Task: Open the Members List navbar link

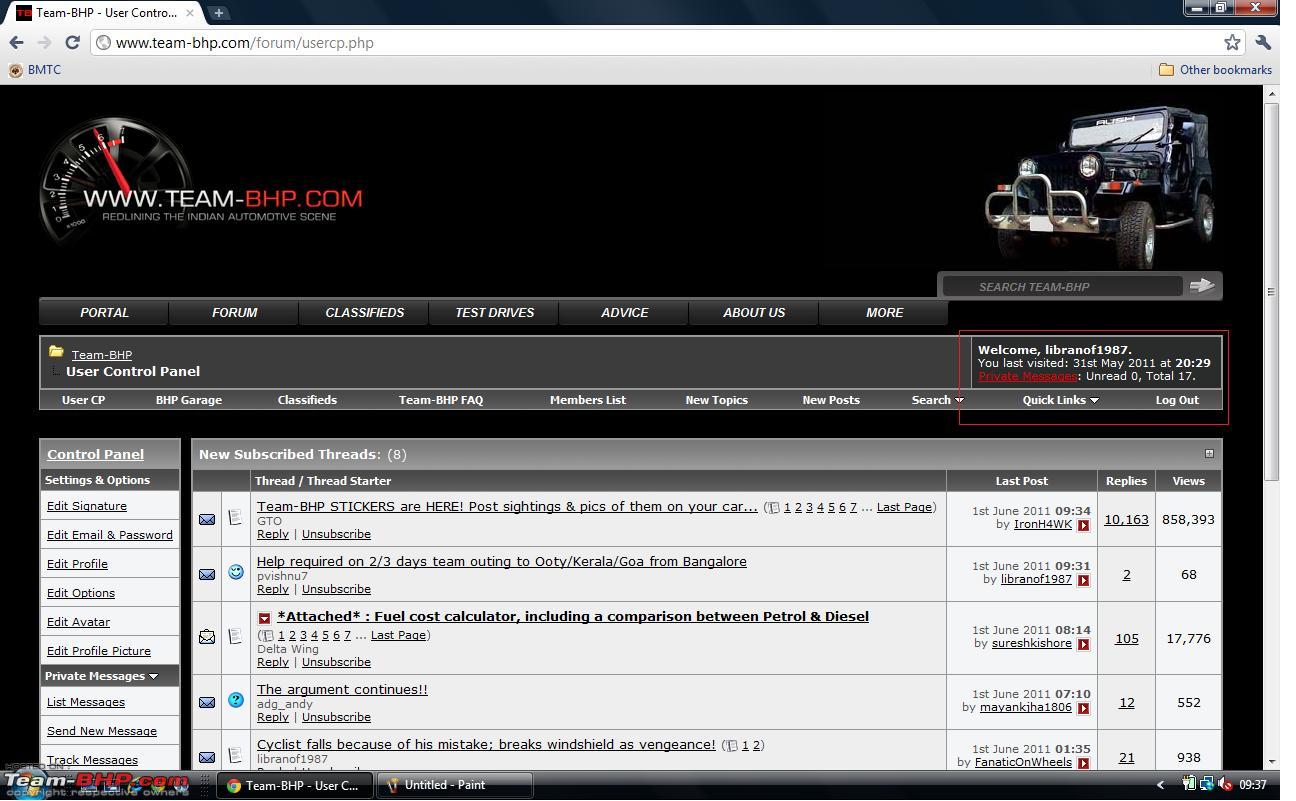Action: click(588, 400)
